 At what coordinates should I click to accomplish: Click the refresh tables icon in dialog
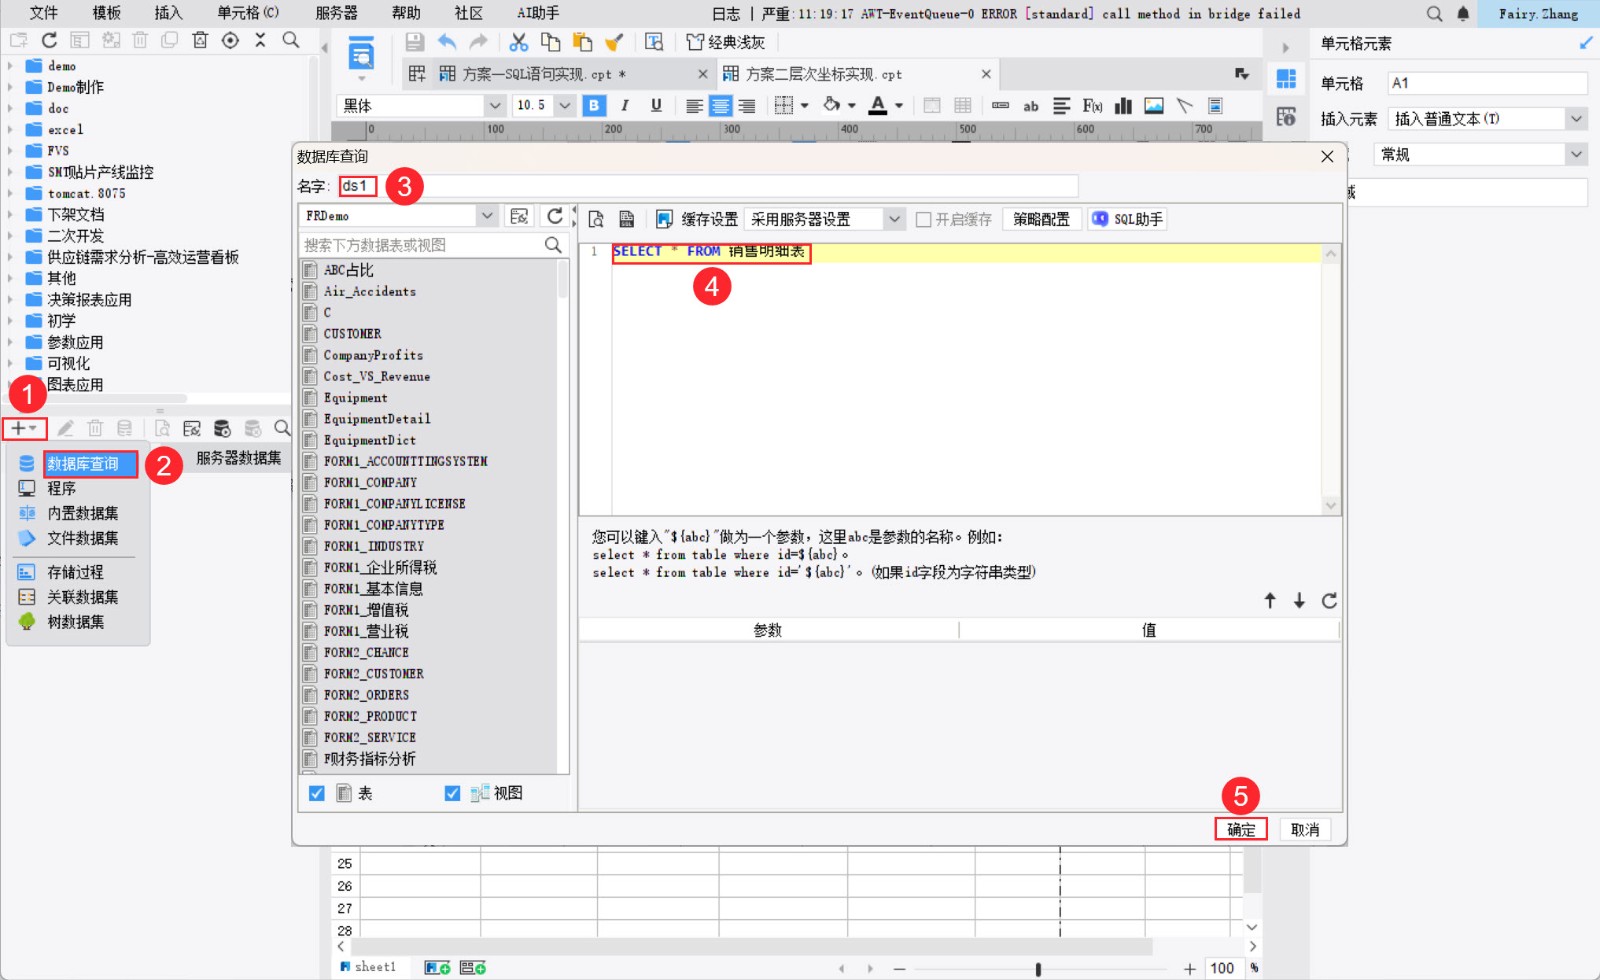coord(555,216)
